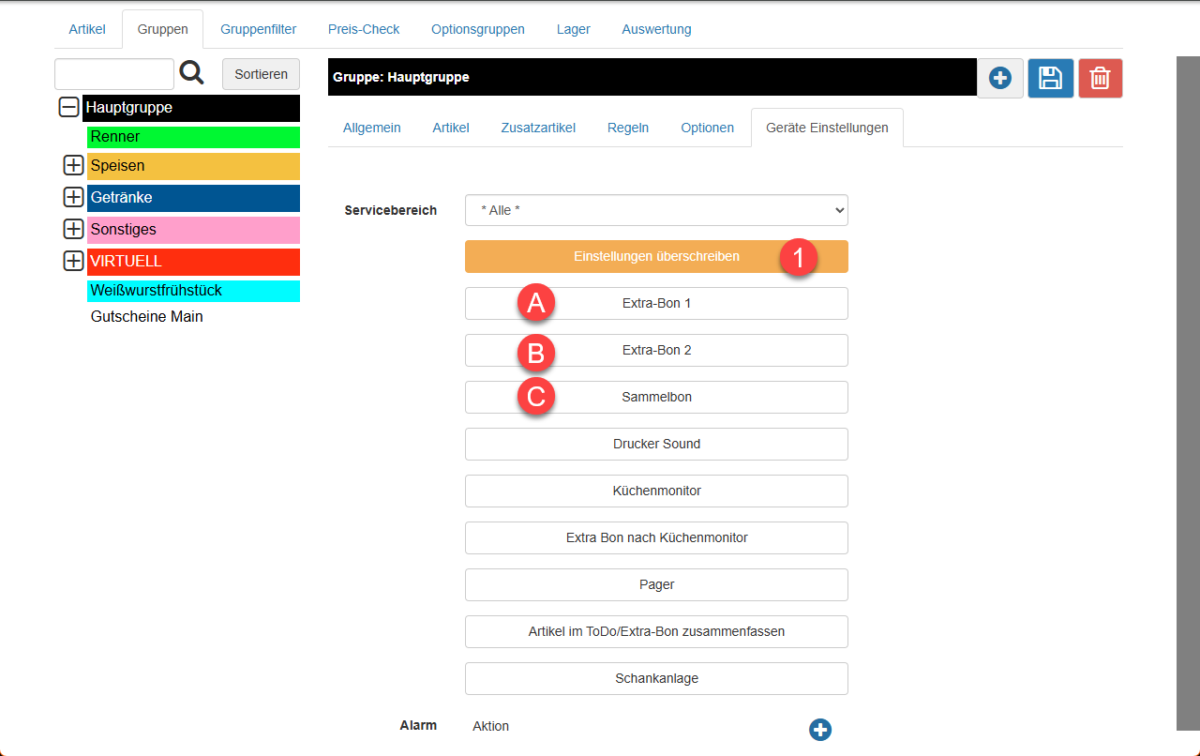Click Einstellungen überschreiben button
The width and height of the screenshot is (1200, 756).
(656, 257)
